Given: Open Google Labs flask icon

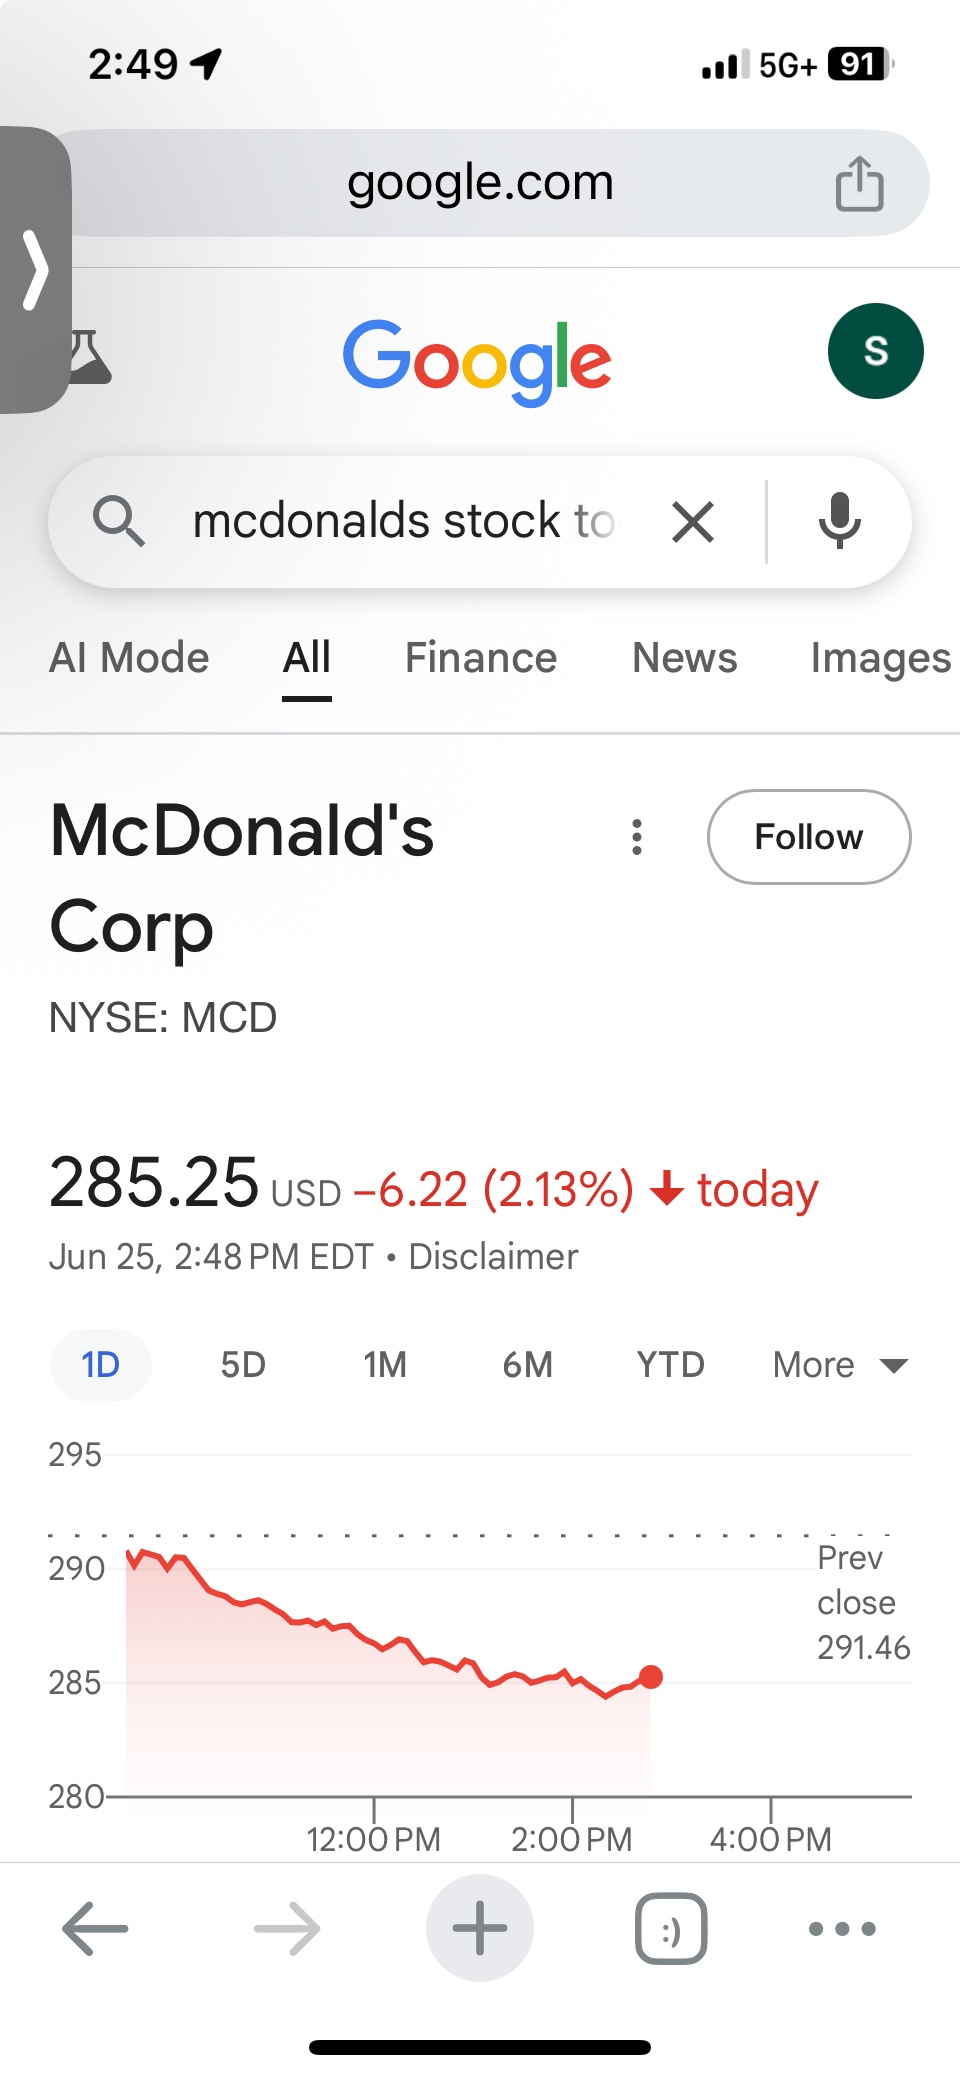Looking at the screenshot, I should point(92,358).
